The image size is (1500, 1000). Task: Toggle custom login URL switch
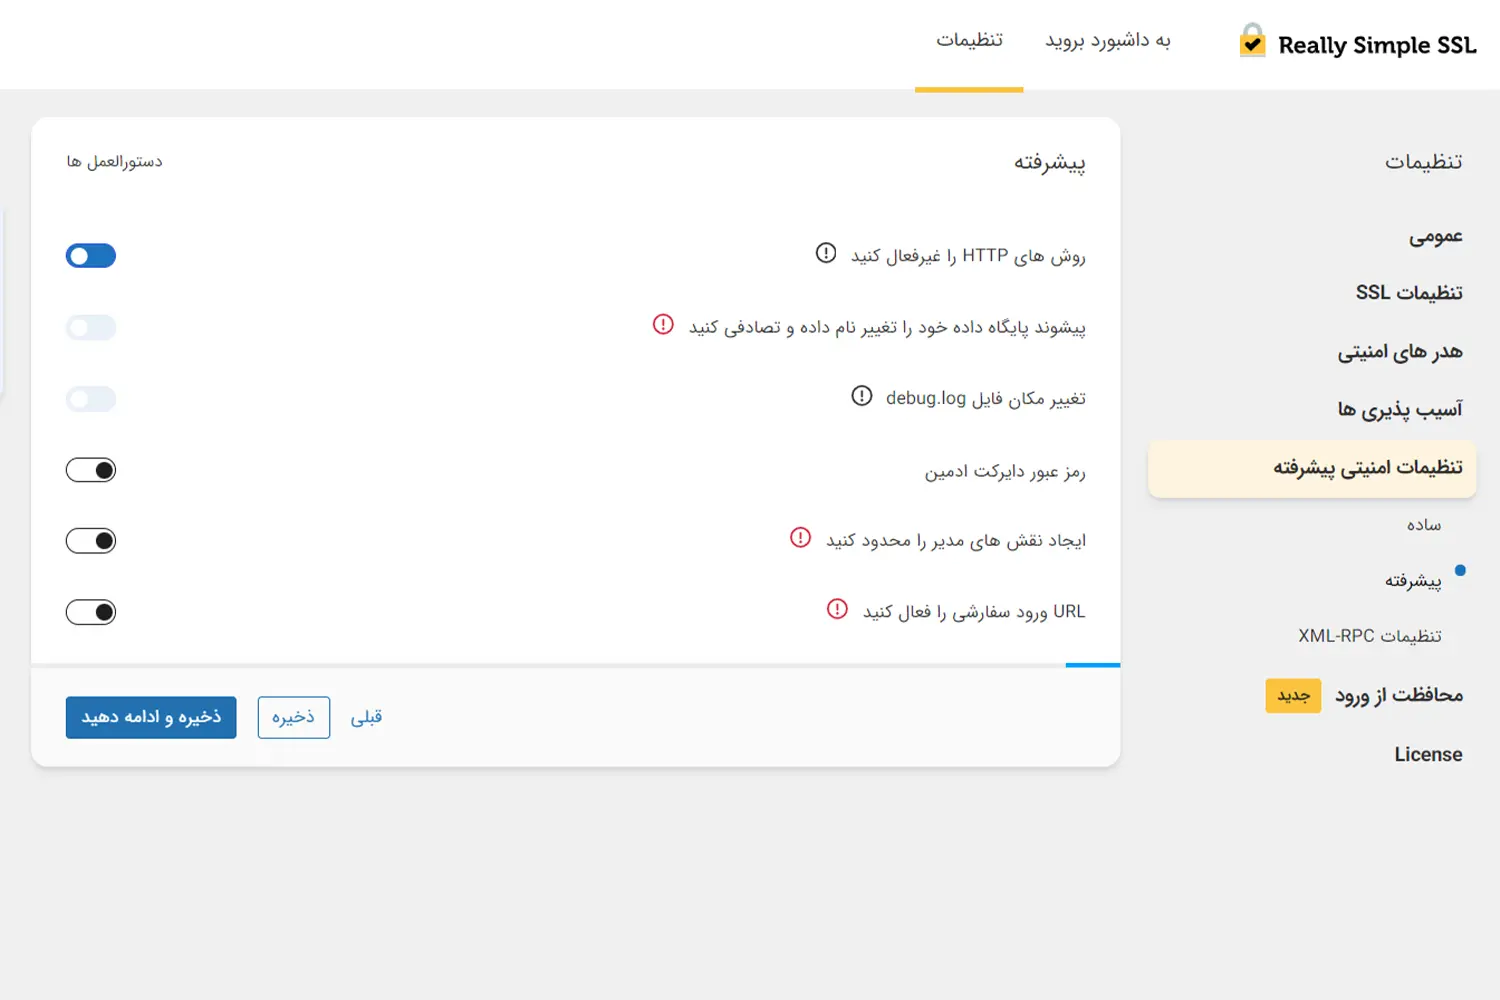click(91, 612)
